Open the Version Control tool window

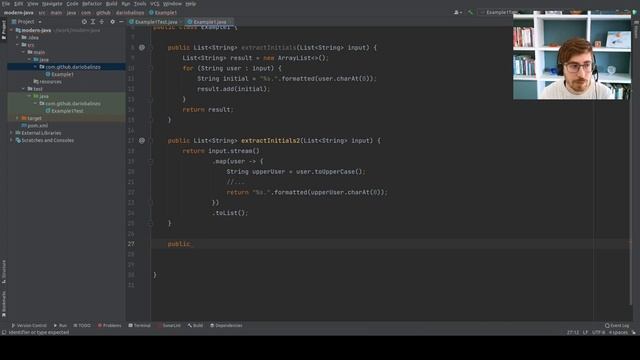click(x=29, y=325)
